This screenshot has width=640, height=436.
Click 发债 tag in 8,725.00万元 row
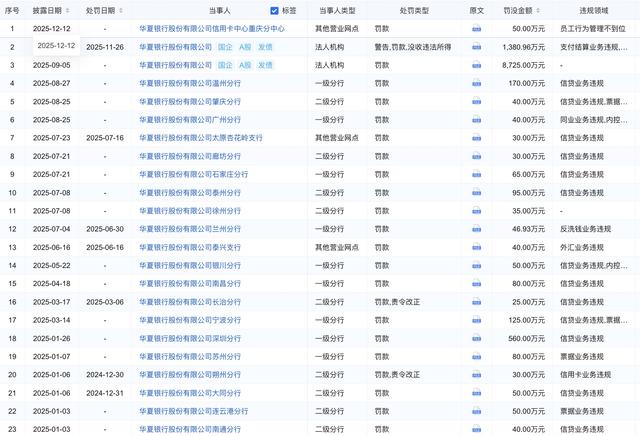[265, 65]
